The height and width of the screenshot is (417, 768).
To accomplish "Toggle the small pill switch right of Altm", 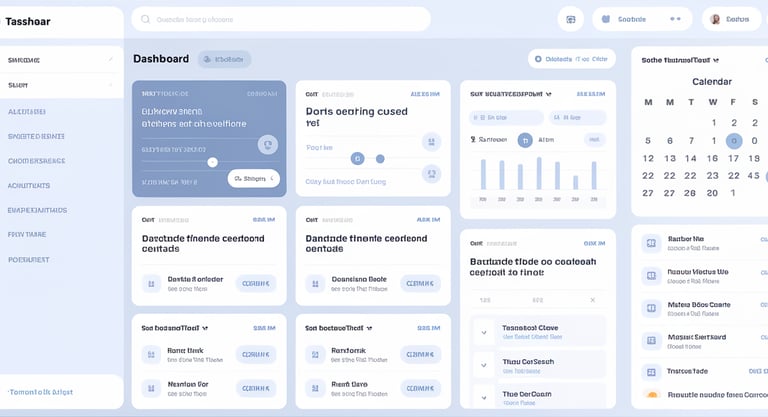I will point(594,140).
